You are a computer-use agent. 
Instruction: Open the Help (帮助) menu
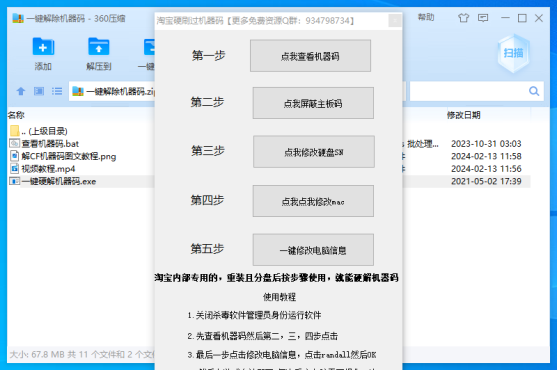coord(426,17)
